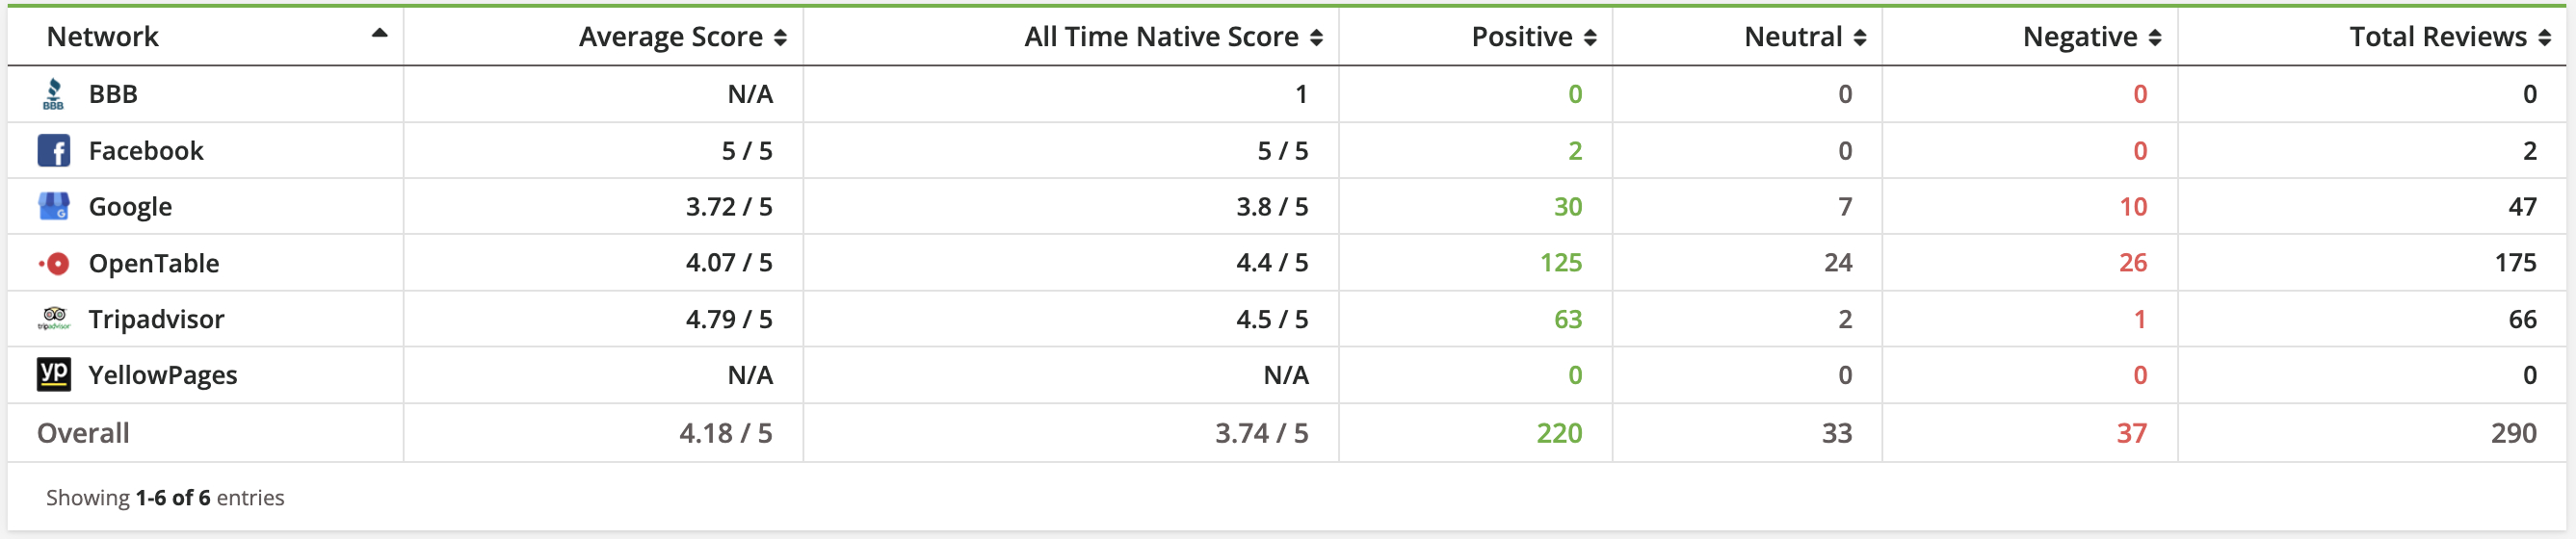Select OpenTable negative count 26
The image size is (2576, 539).
2133,263
